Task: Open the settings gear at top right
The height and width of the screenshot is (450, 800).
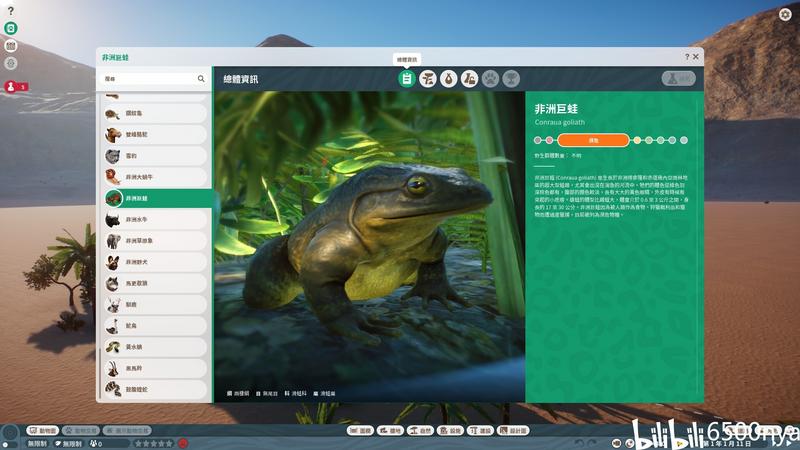Action: click(x=785, y=14)
